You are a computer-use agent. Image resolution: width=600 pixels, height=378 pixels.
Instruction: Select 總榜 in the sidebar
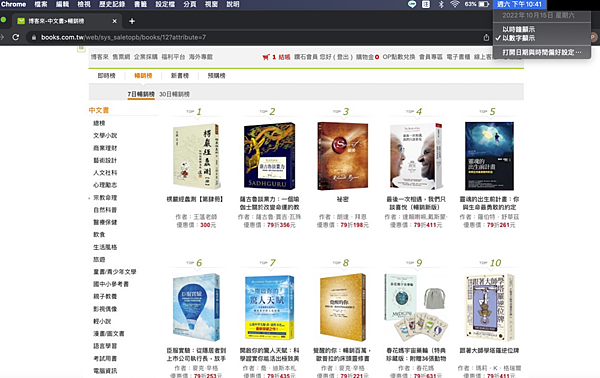[x=99, y=123]
